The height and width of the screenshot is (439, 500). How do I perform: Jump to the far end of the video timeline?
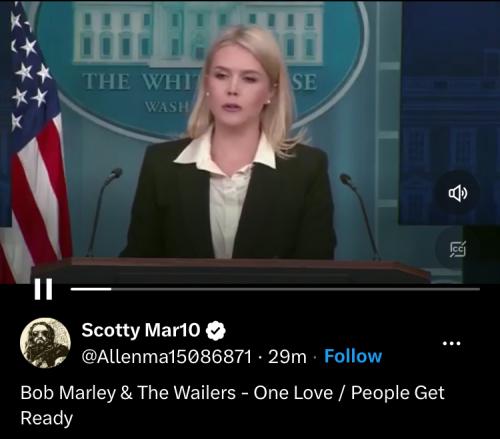click(x=479, y=289)
